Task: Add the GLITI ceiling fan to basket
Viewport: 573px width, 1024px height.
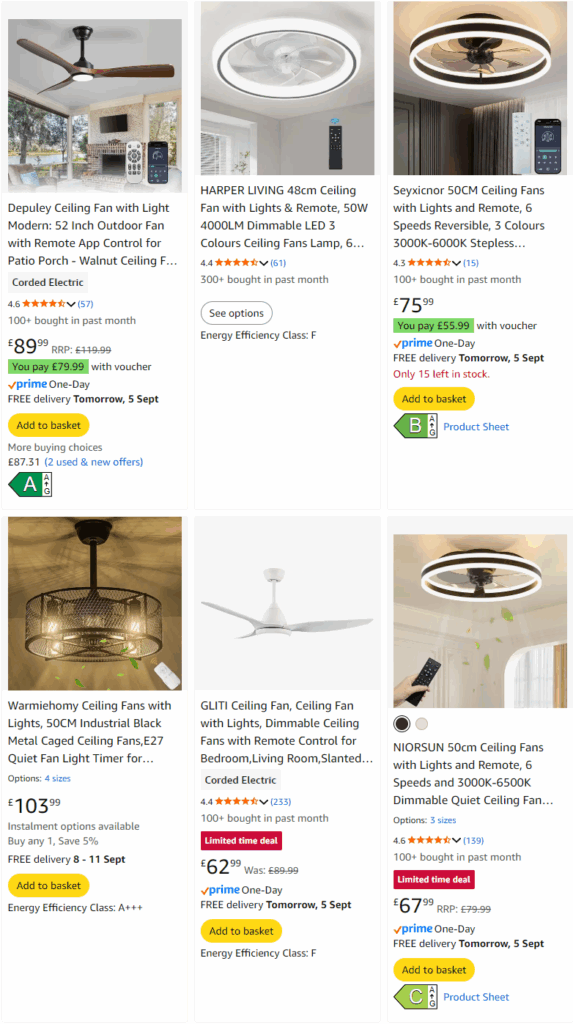Action: point(241,931)
